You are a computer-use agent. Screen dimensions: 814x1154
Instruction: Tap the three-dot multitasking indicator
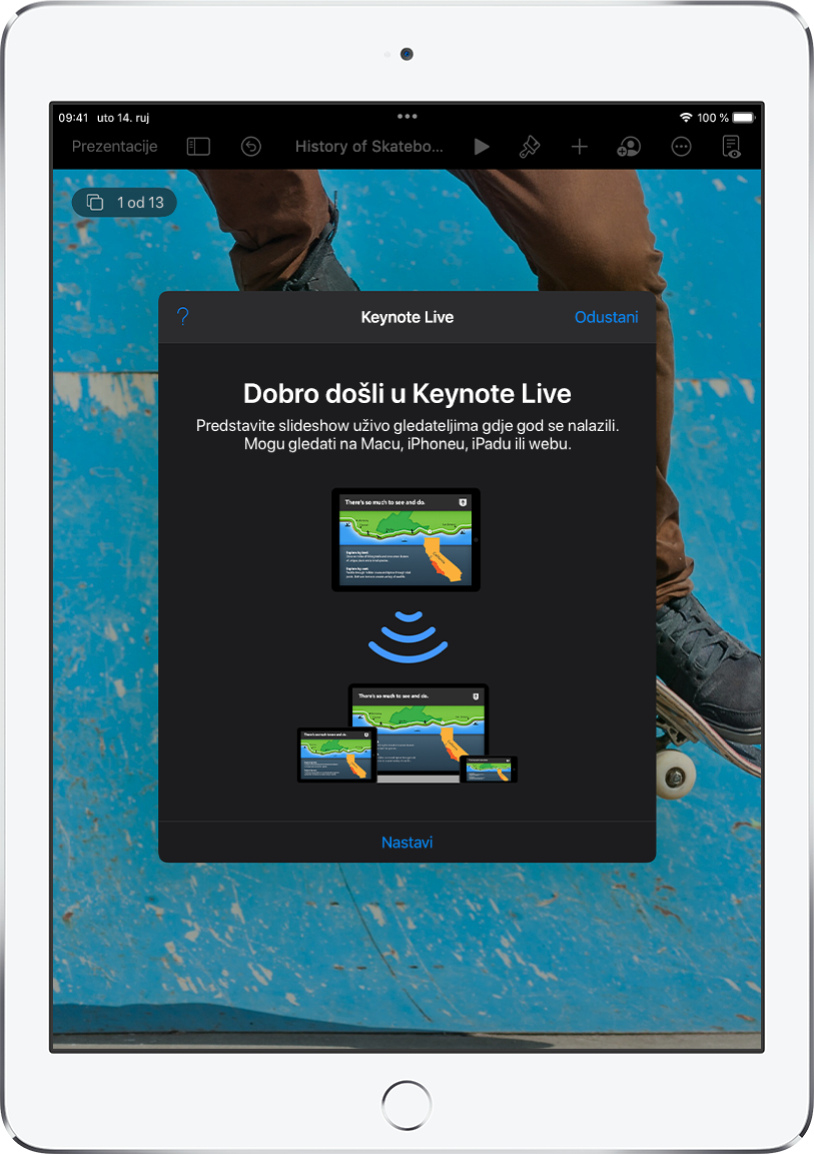(407, 116)
